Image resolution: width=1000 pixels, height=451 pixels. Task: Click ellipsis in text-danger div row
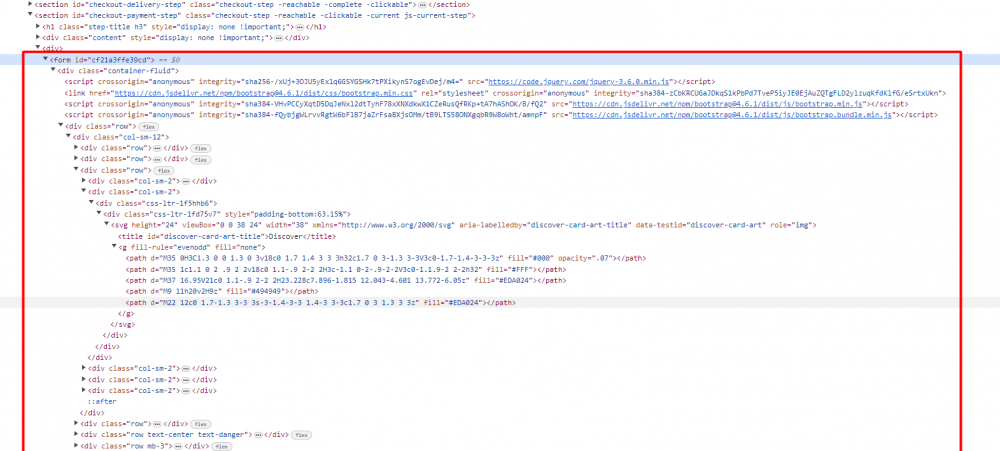point(258,434)
